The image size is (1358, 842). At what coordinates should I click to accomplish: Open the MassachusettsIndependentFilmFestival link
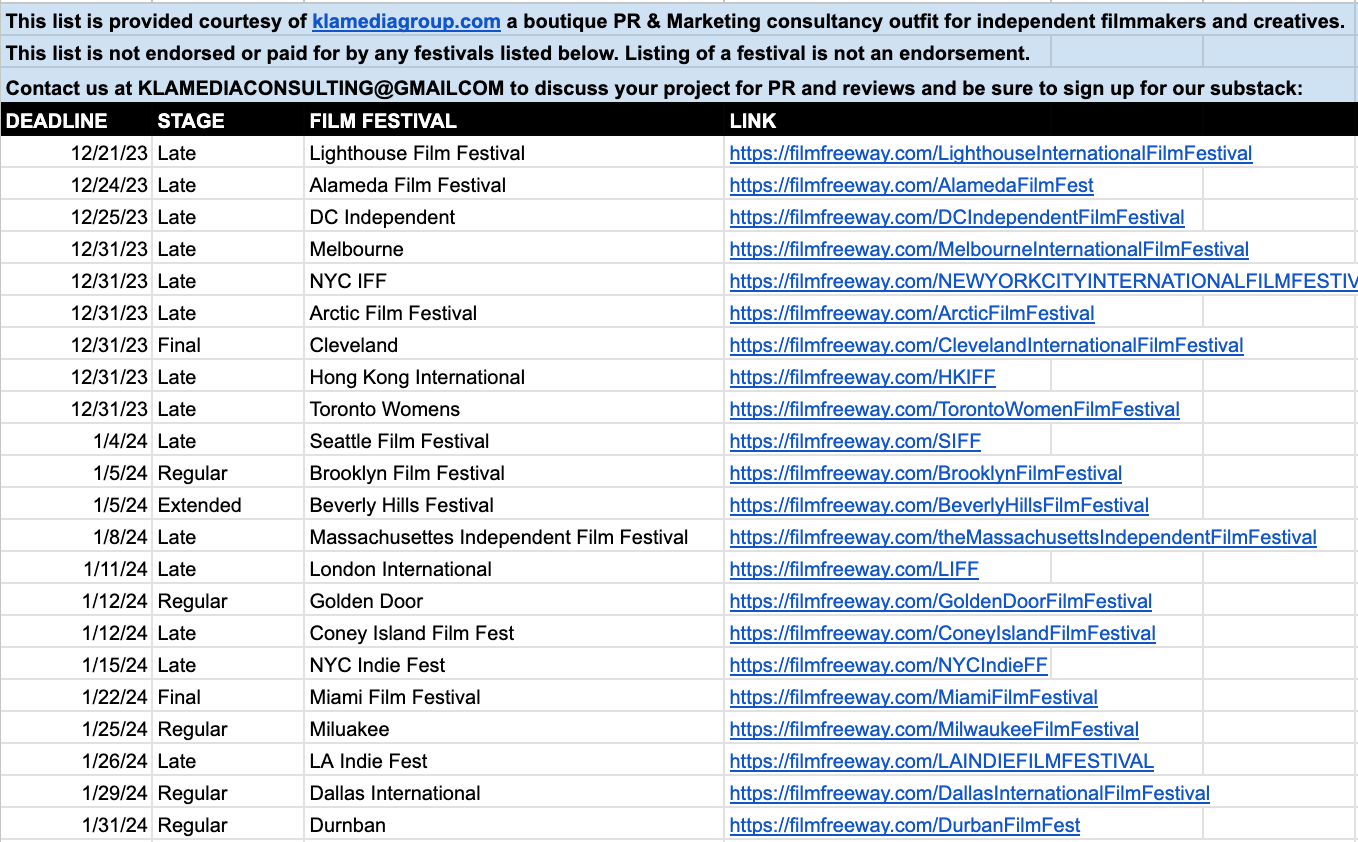pos(1023,537)
